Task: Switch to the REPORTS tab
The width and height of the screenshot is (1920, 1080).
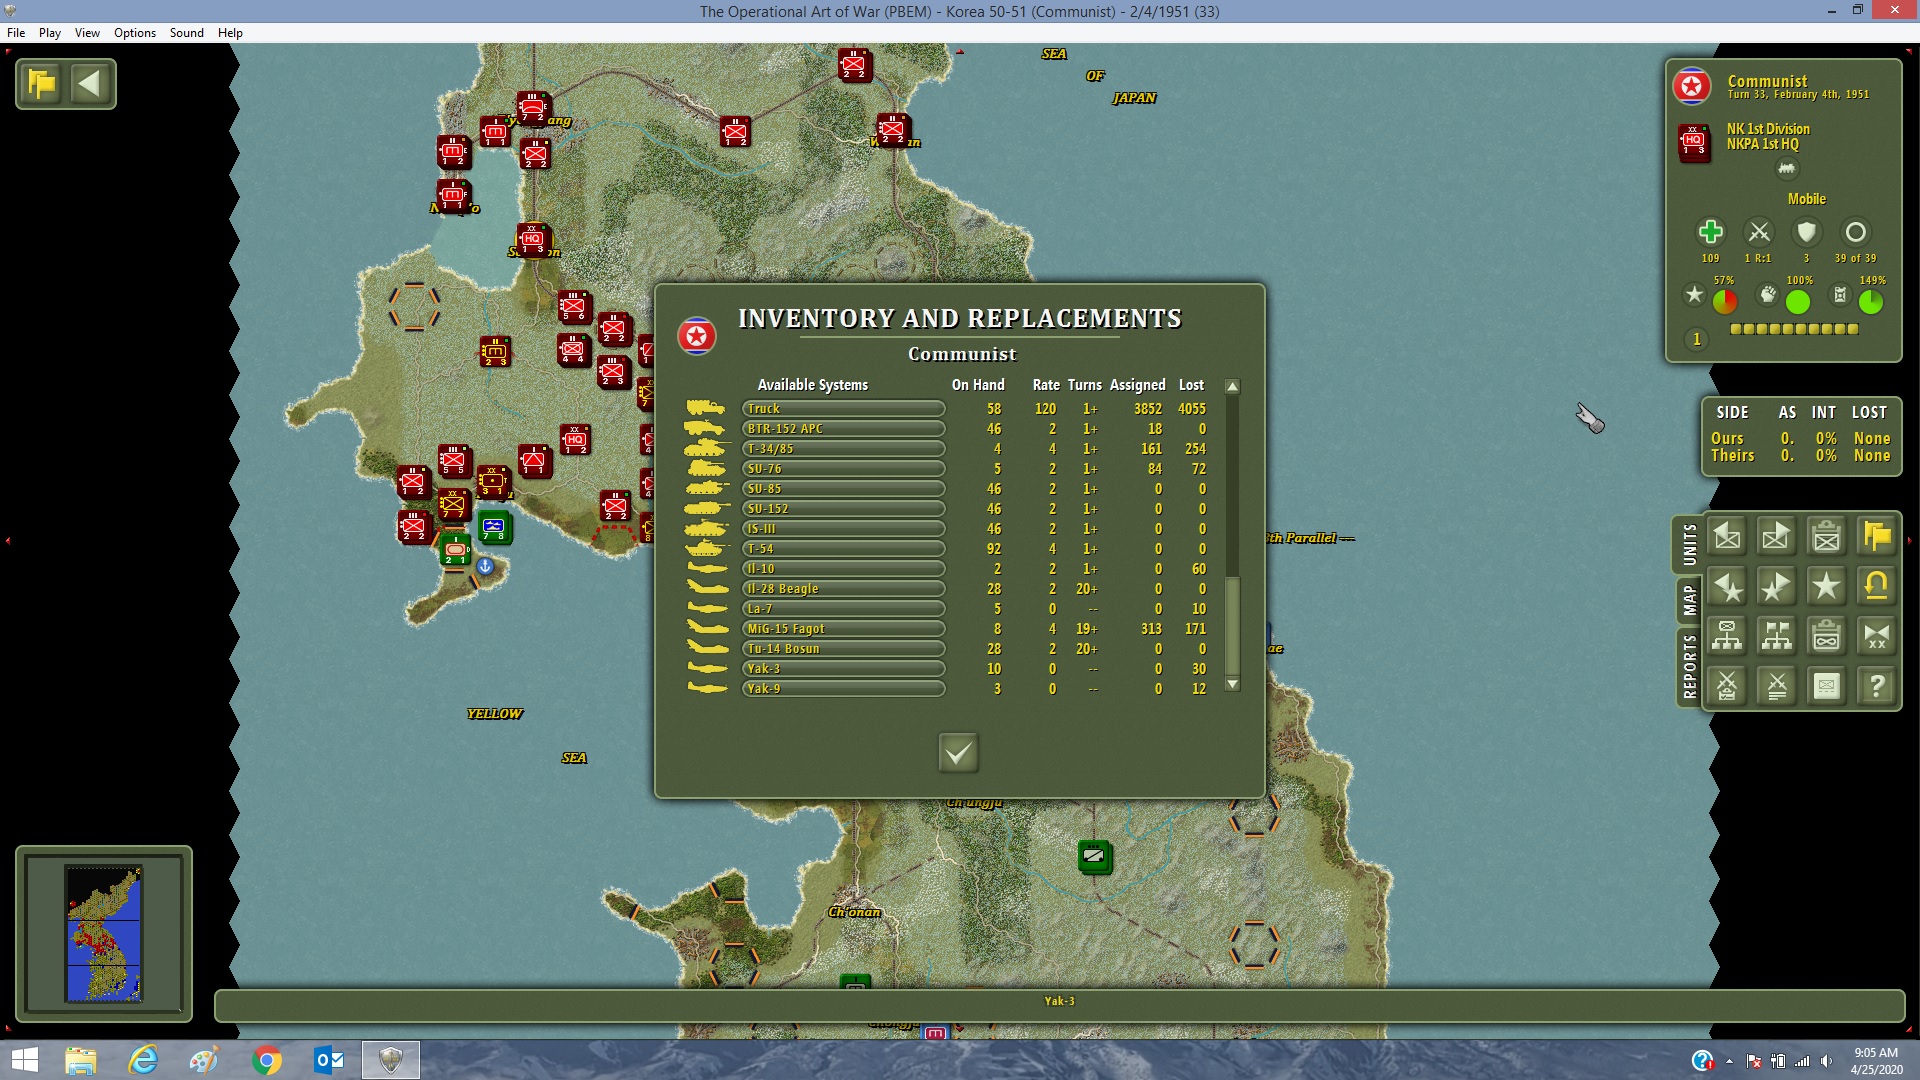Action: coord(1689,666)
